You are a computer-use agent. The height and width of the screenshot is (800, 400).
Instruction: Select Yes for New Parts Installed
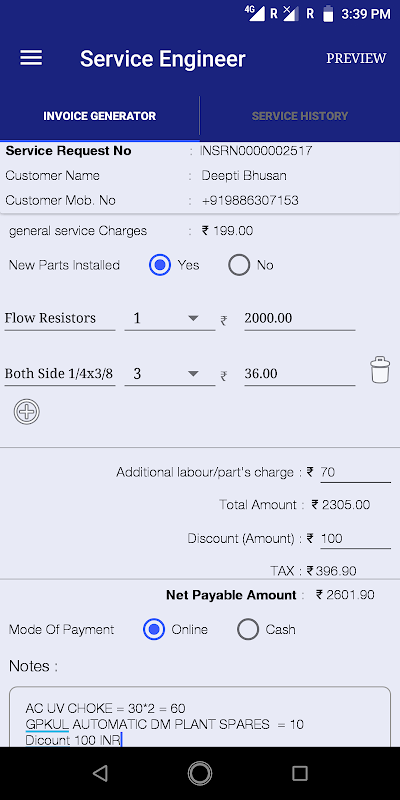pyautogui.click(x=160, y=265)
